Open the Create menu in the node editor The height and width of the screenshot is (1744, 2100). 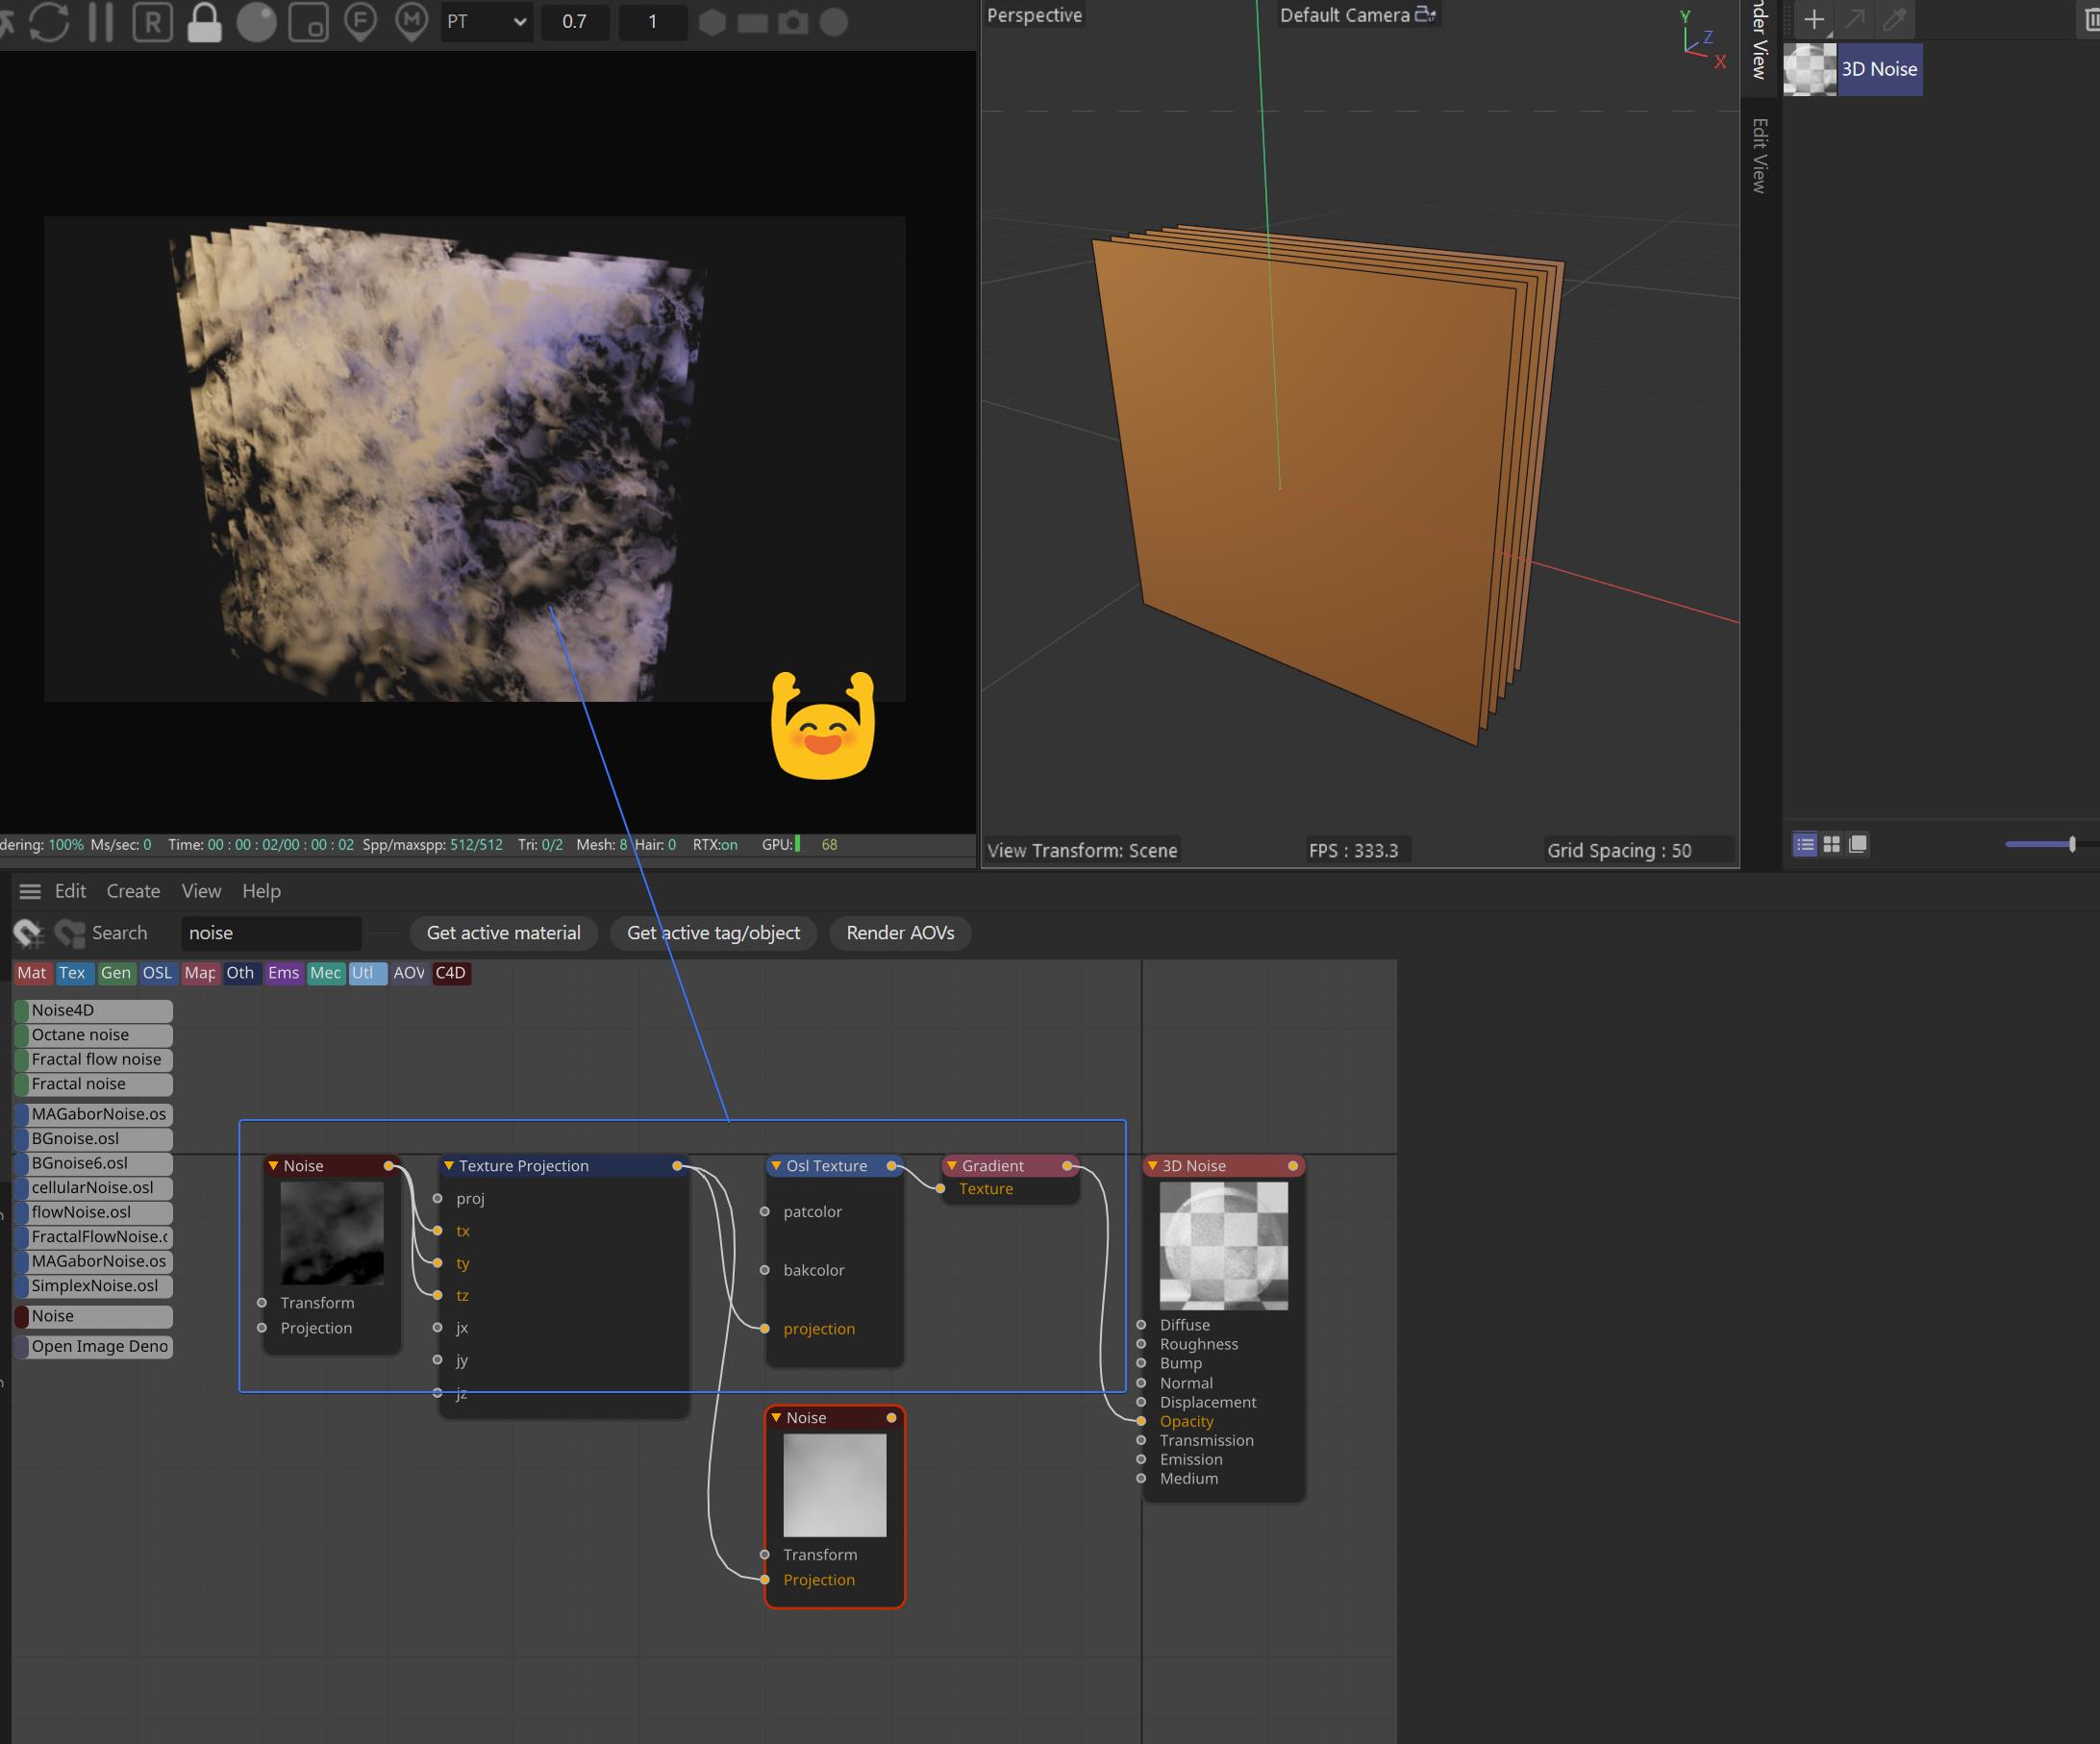coord(133,891)
